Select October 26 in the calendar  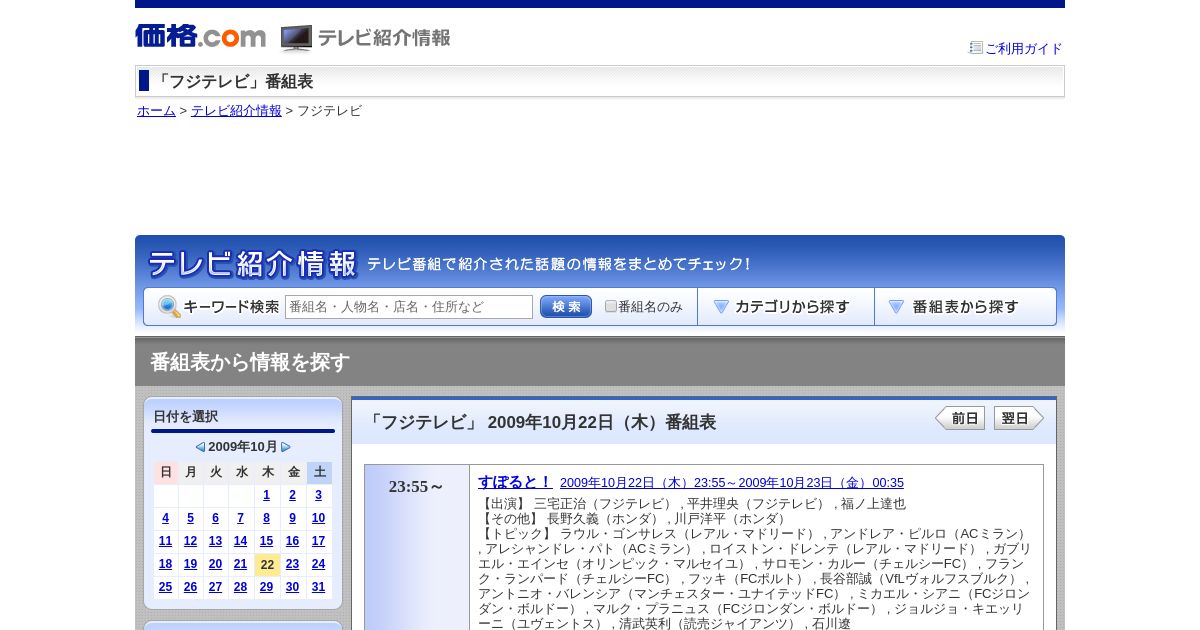click(x=191, y=587)
